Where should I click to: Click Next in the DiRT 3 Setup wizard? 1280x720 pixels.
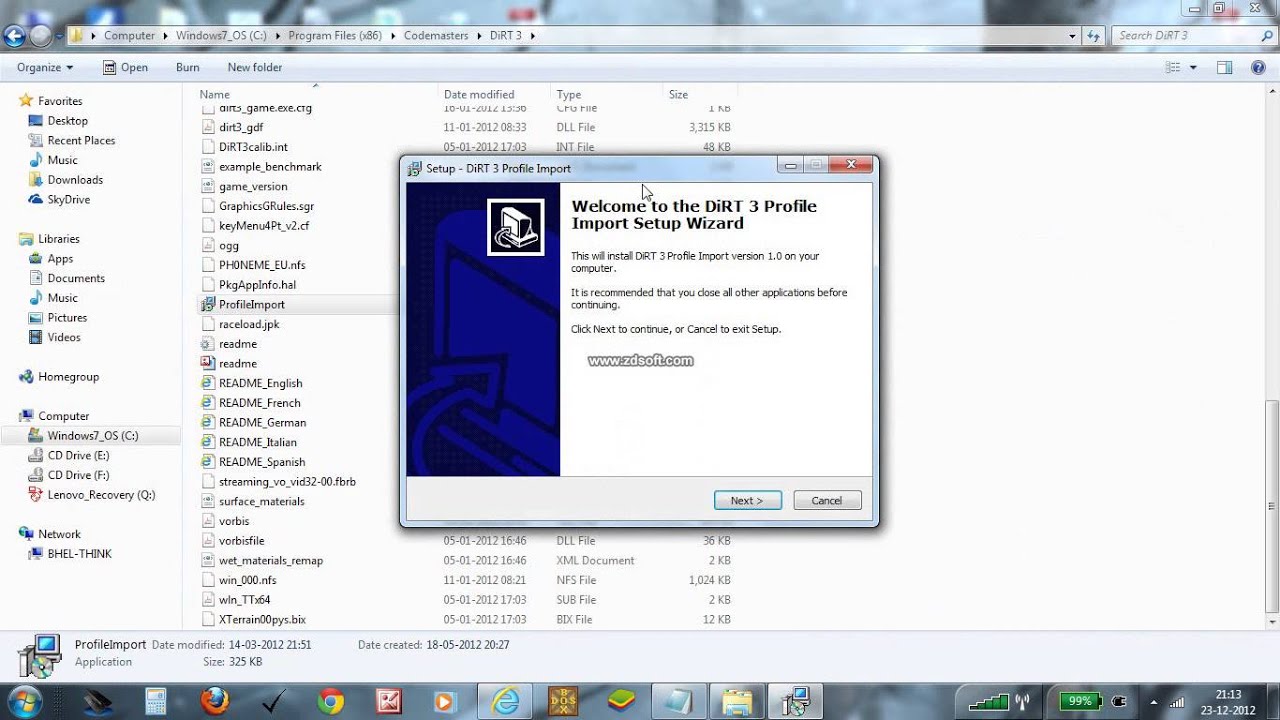tap(747, 500)
